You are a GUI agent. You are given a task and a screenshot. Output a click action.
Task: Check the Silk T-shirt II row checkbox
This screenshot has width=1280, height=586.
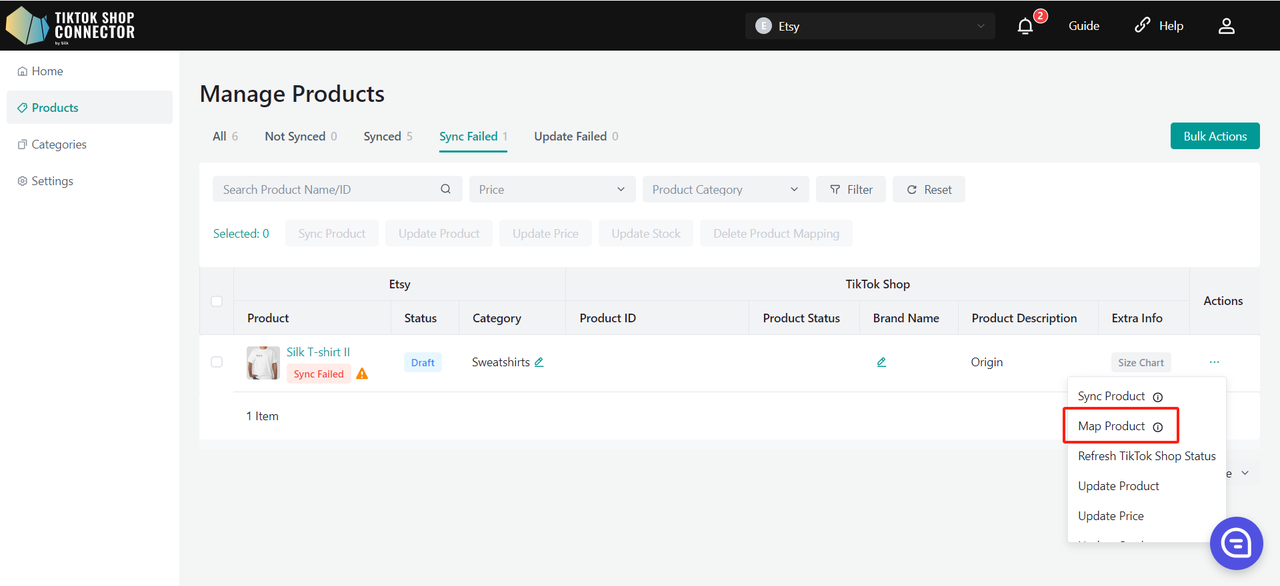coord(216,362)
